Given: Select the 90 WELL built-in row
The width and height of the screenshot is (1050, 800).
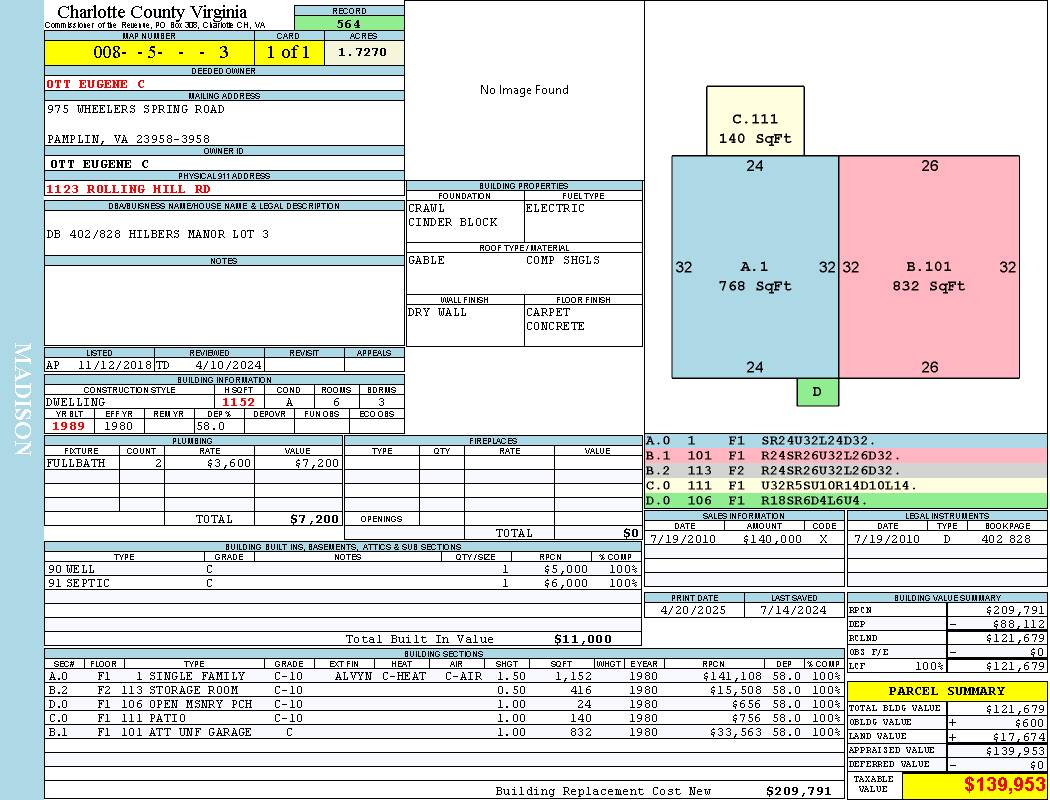Looking at the screenshot, I should tap(342, 570).
